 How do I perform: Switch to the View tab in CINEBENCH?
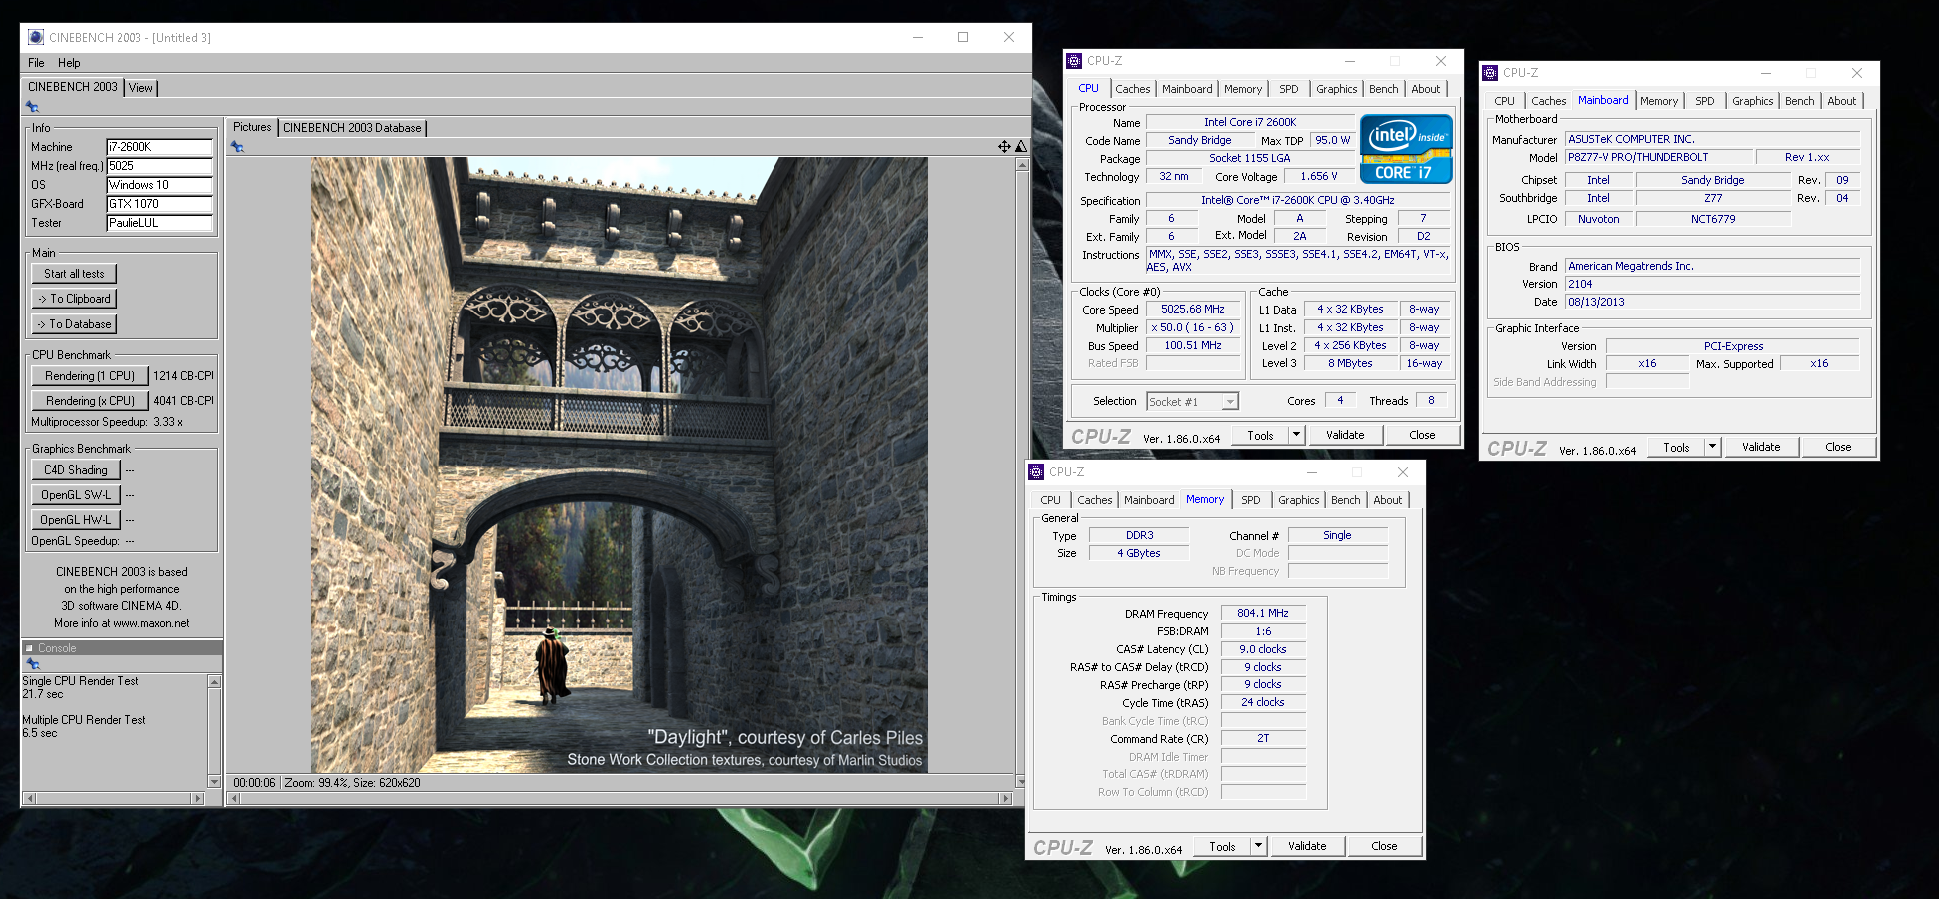(141, 88)
